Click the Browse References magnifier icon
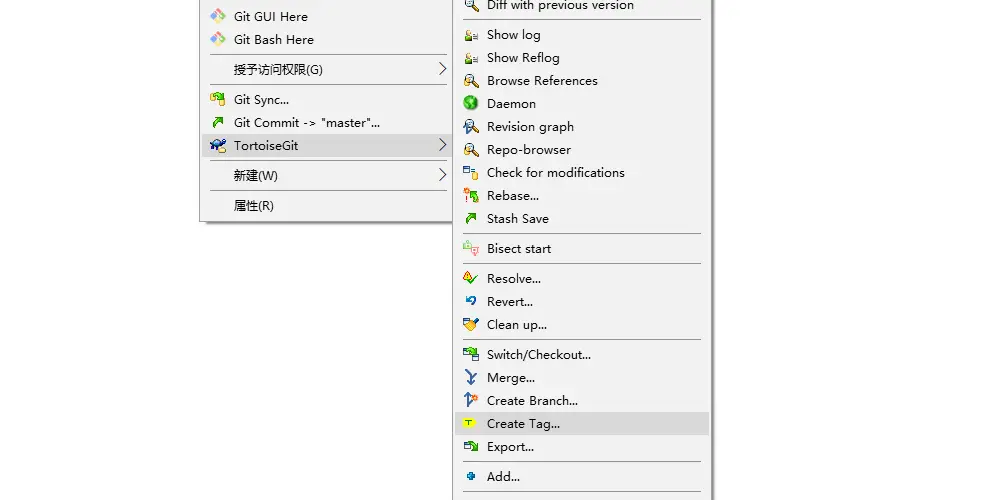Image resolution: width=1000 pixels, height=500 pixels. click(x=471, y=81)
